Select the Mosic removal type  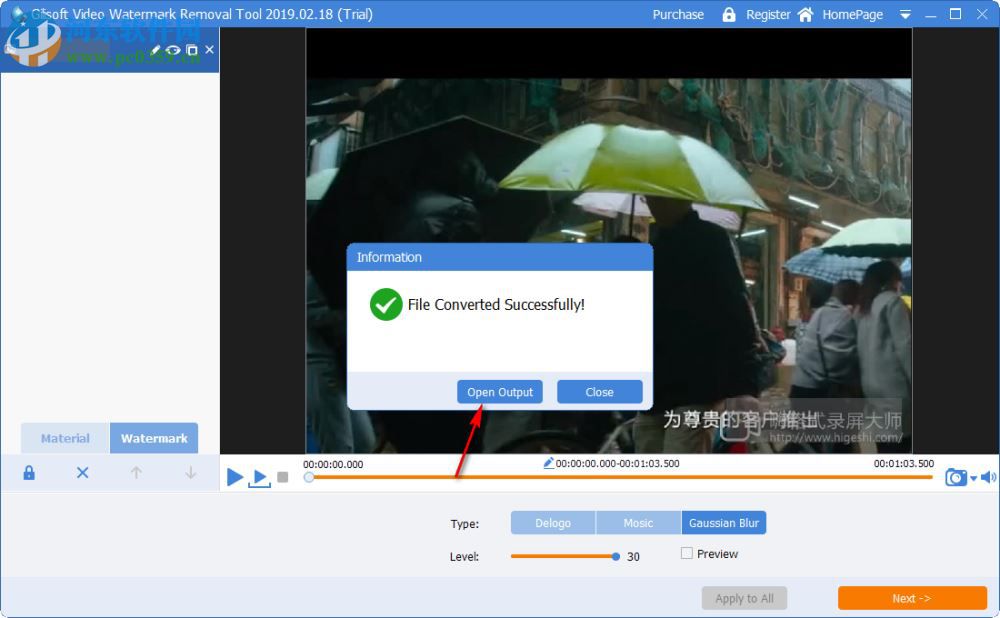point(637,522)
